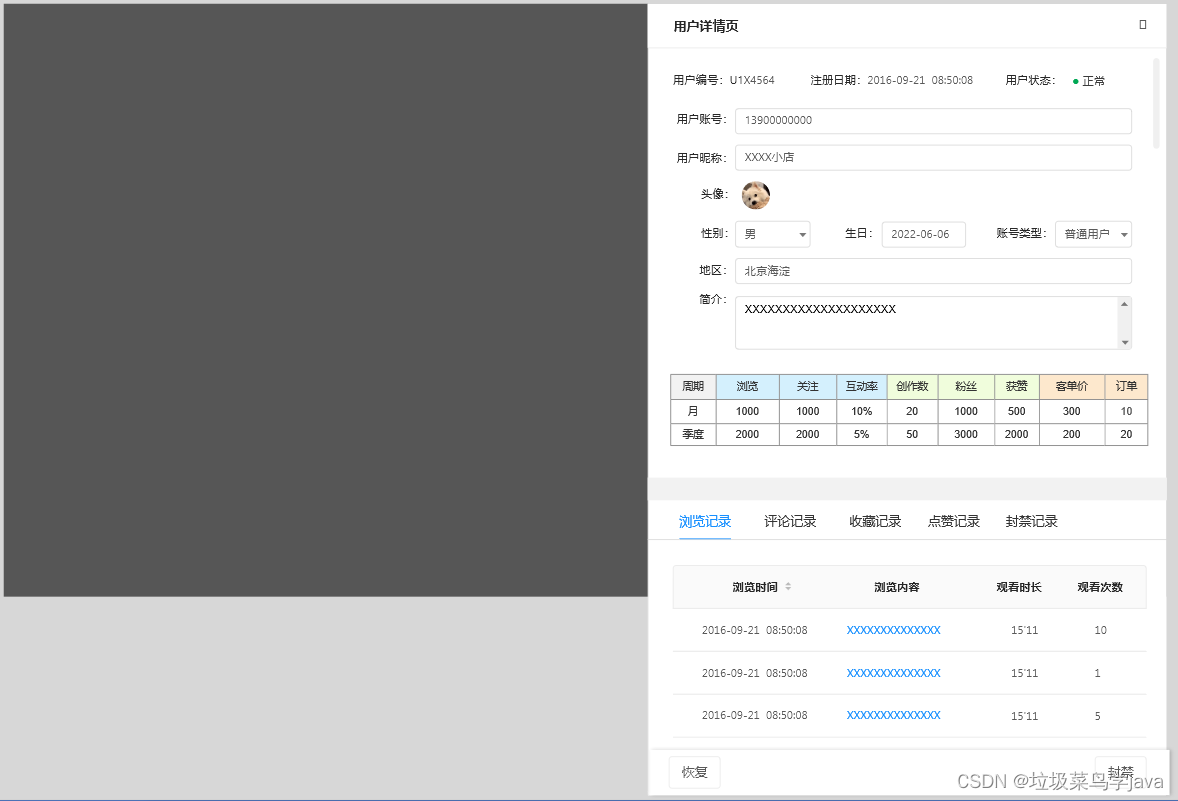
Task: Open content link in the 5-views row
Action: [893, 715]
